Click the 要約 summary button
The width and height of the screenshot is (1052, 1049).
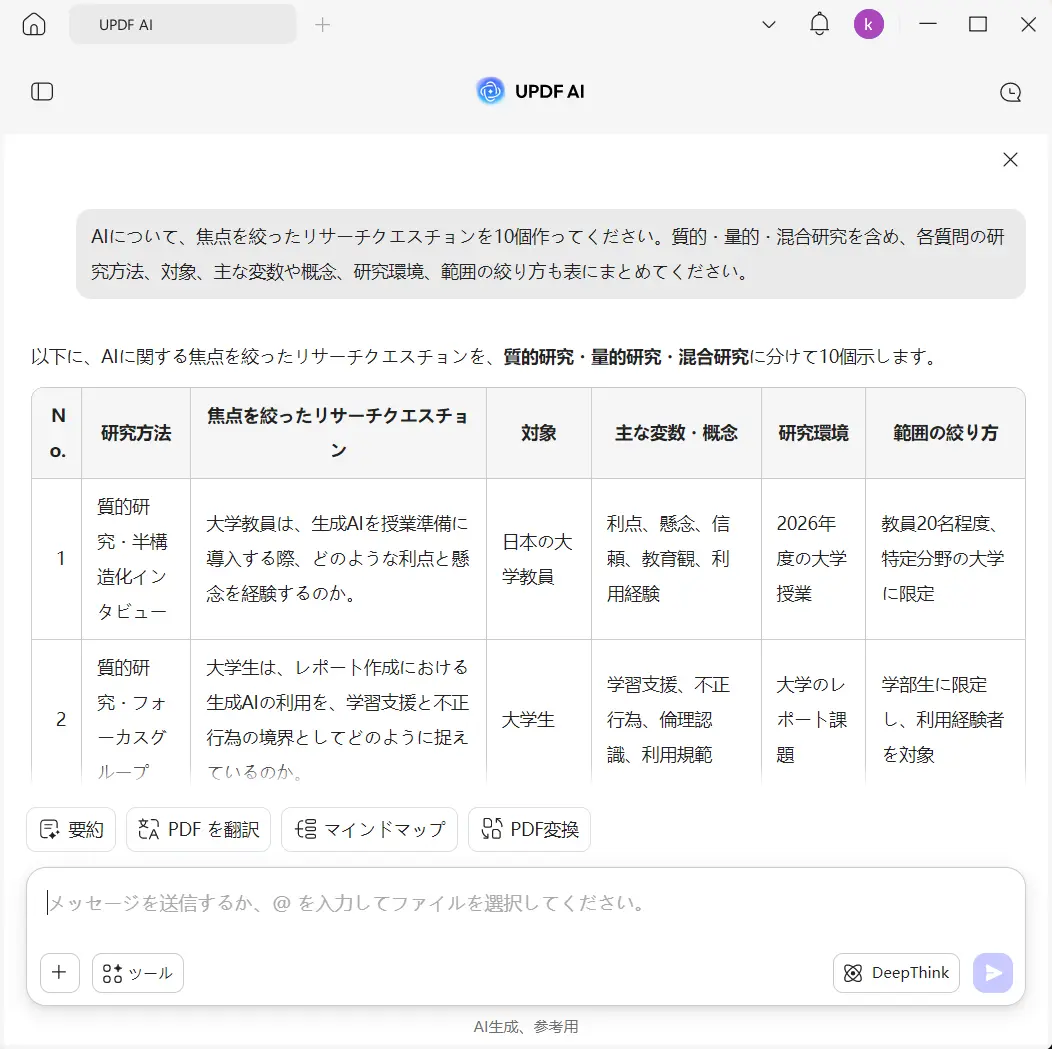coord(71,830)
